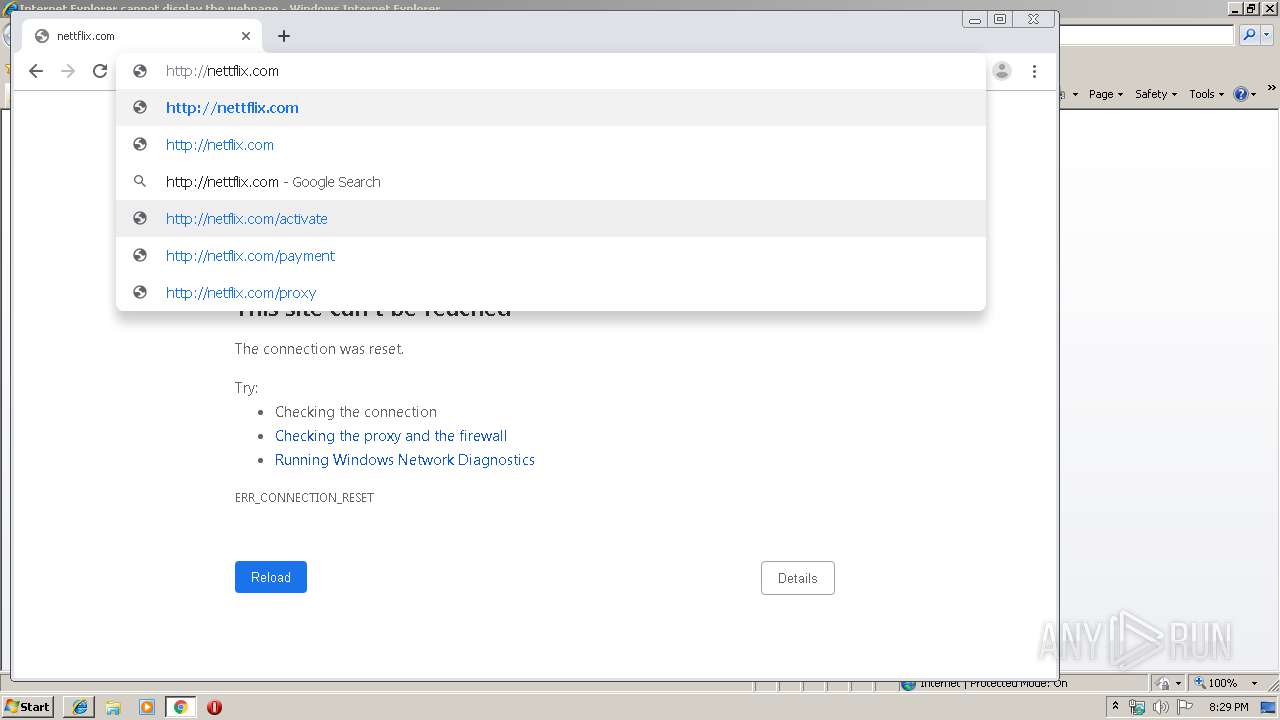Open the clock showing 8:29 PM
The width and height of the screenshot is (1280, 720).
click(x=1228, y=707)
